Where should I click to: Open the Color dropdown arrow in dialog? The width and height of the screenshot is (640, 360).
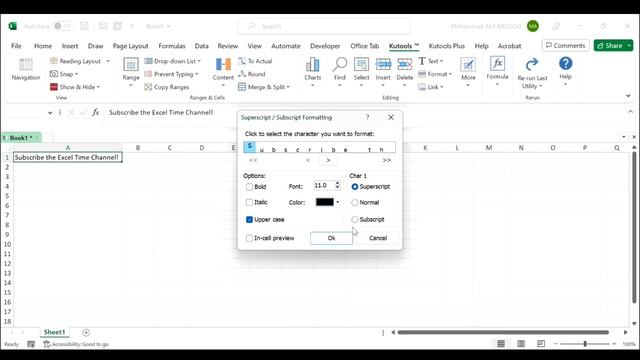click(338, 202)
